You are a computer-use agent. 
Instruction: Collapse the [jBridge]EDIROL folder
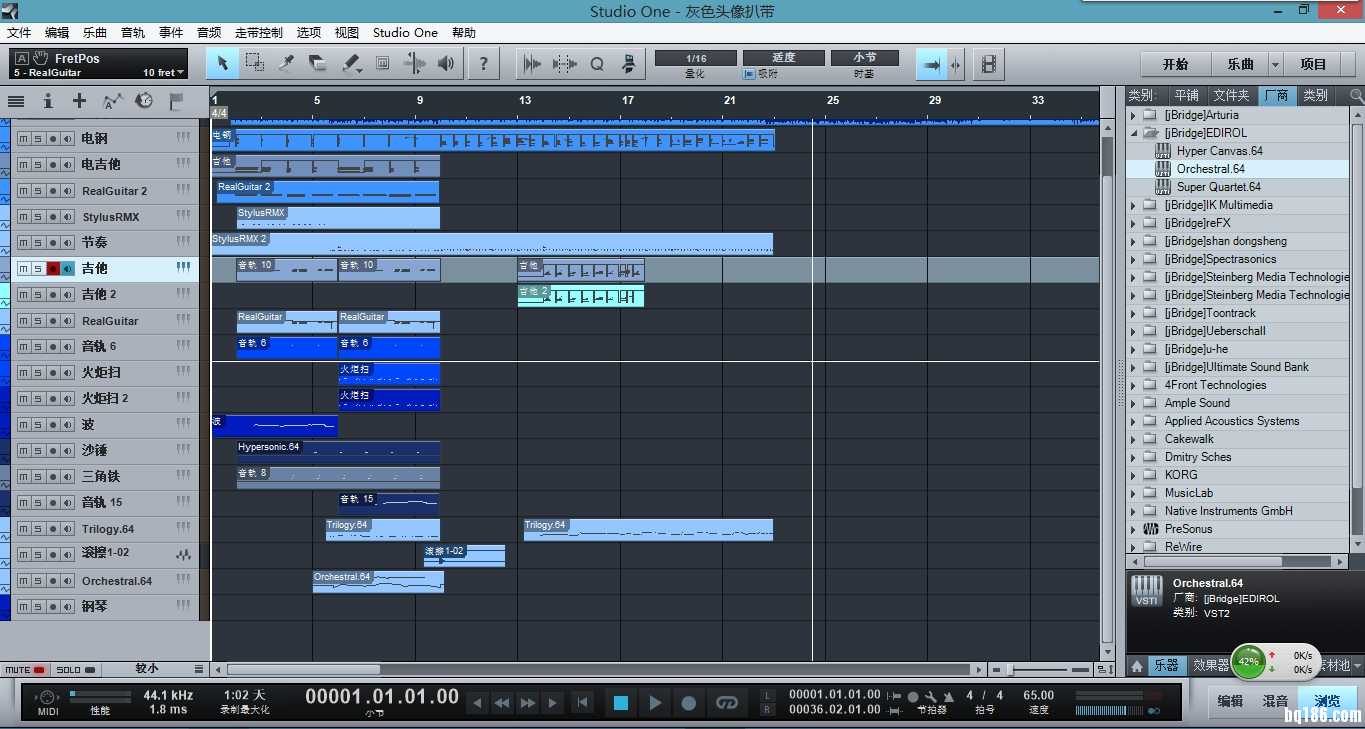coord(1134,133)
